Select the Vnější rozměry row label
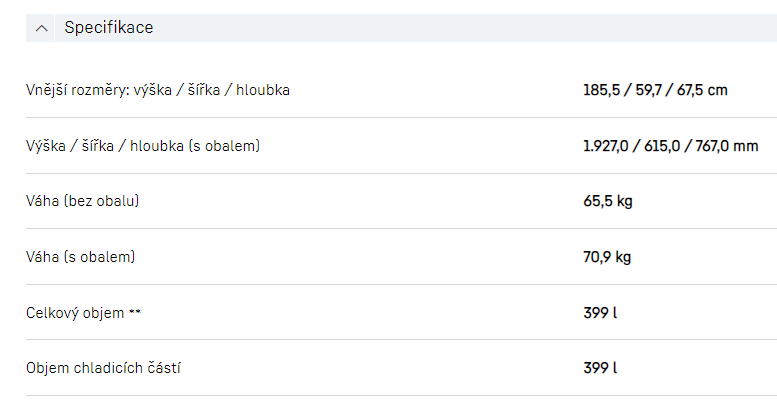777x406 pixels. (x=158, y=90)
